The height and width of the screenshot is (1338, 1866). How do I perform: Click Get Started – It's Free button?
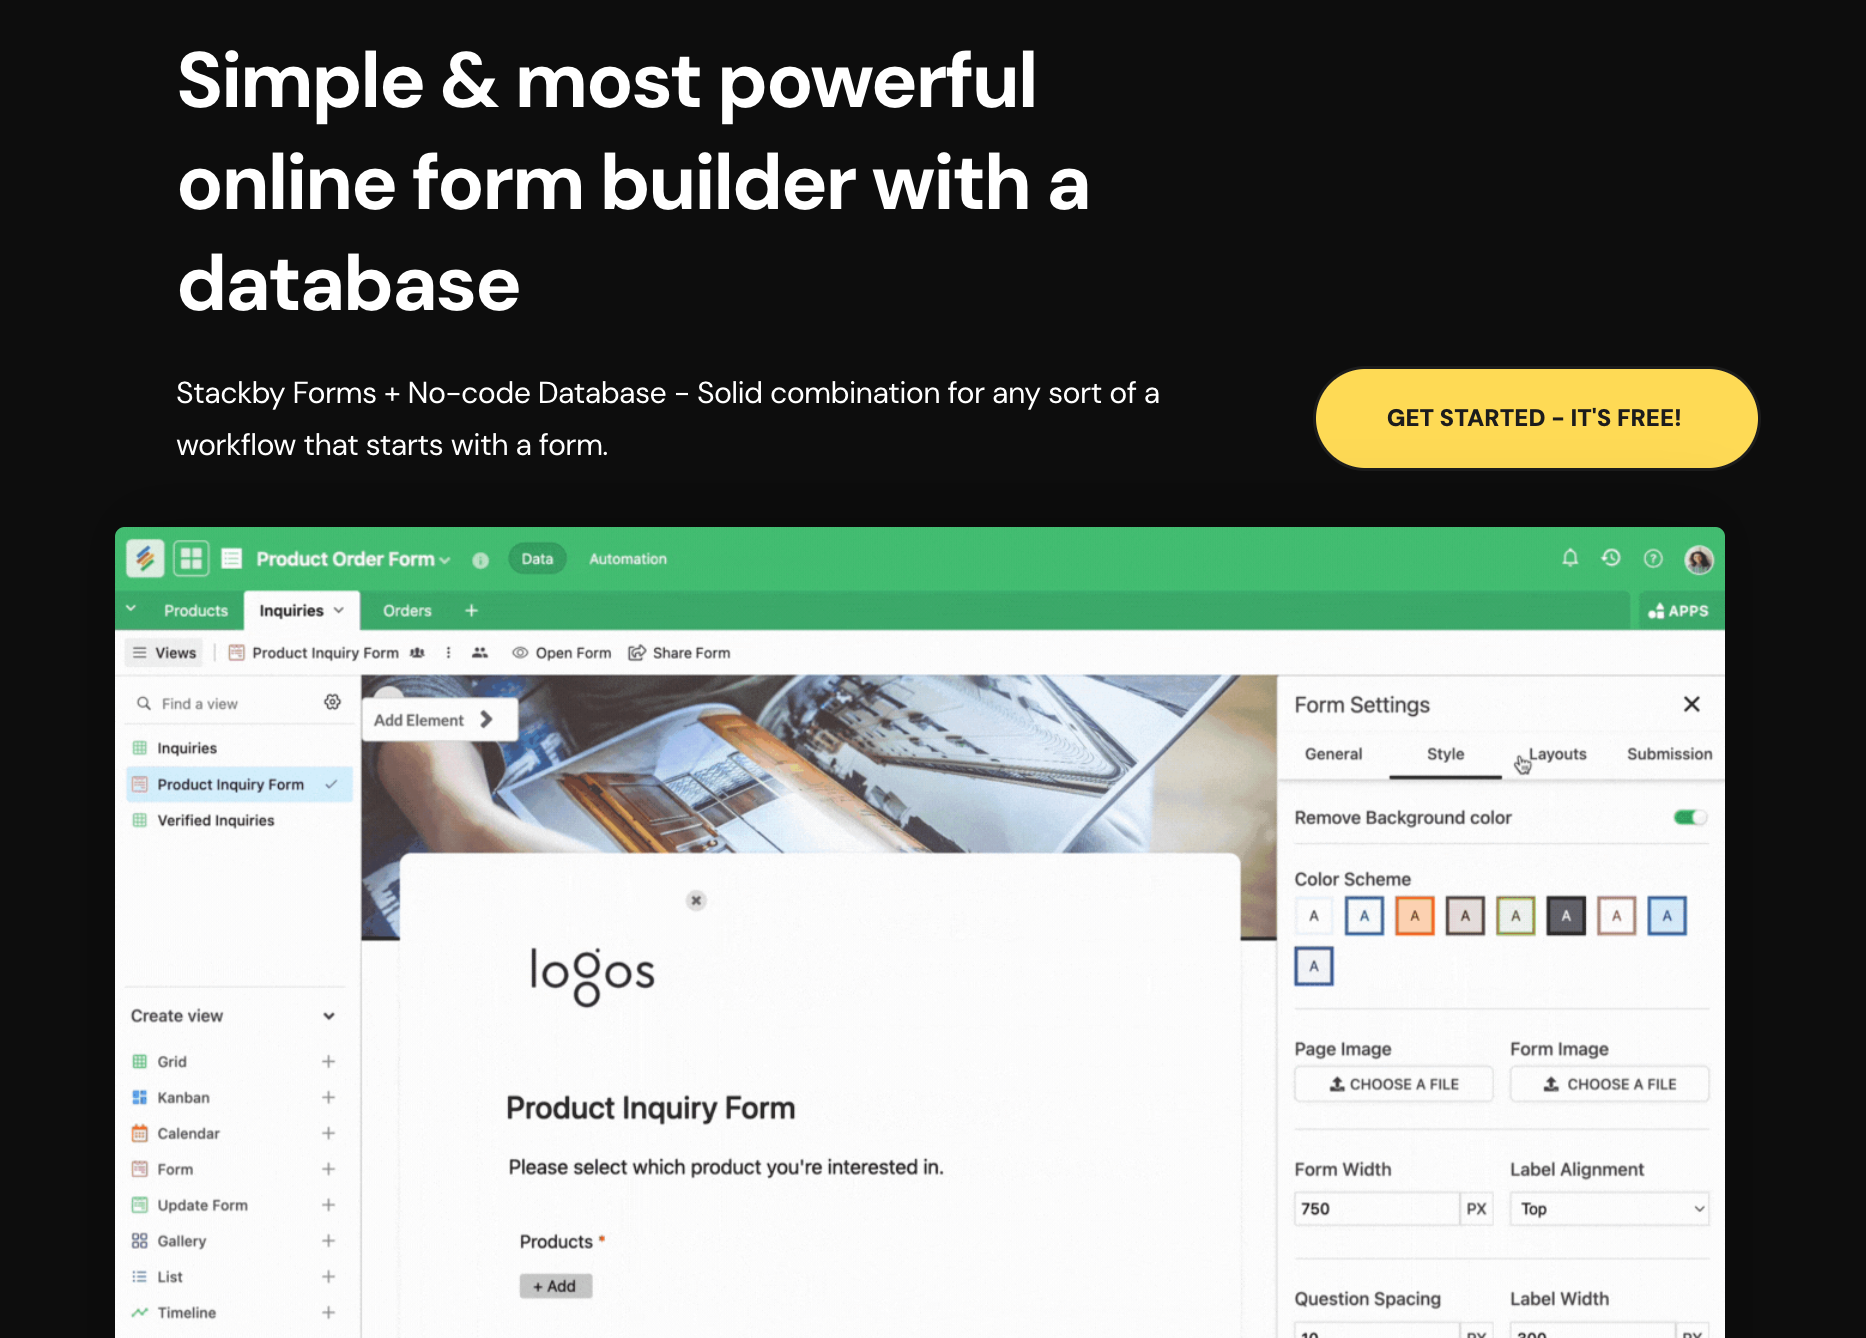[1535, 418]
